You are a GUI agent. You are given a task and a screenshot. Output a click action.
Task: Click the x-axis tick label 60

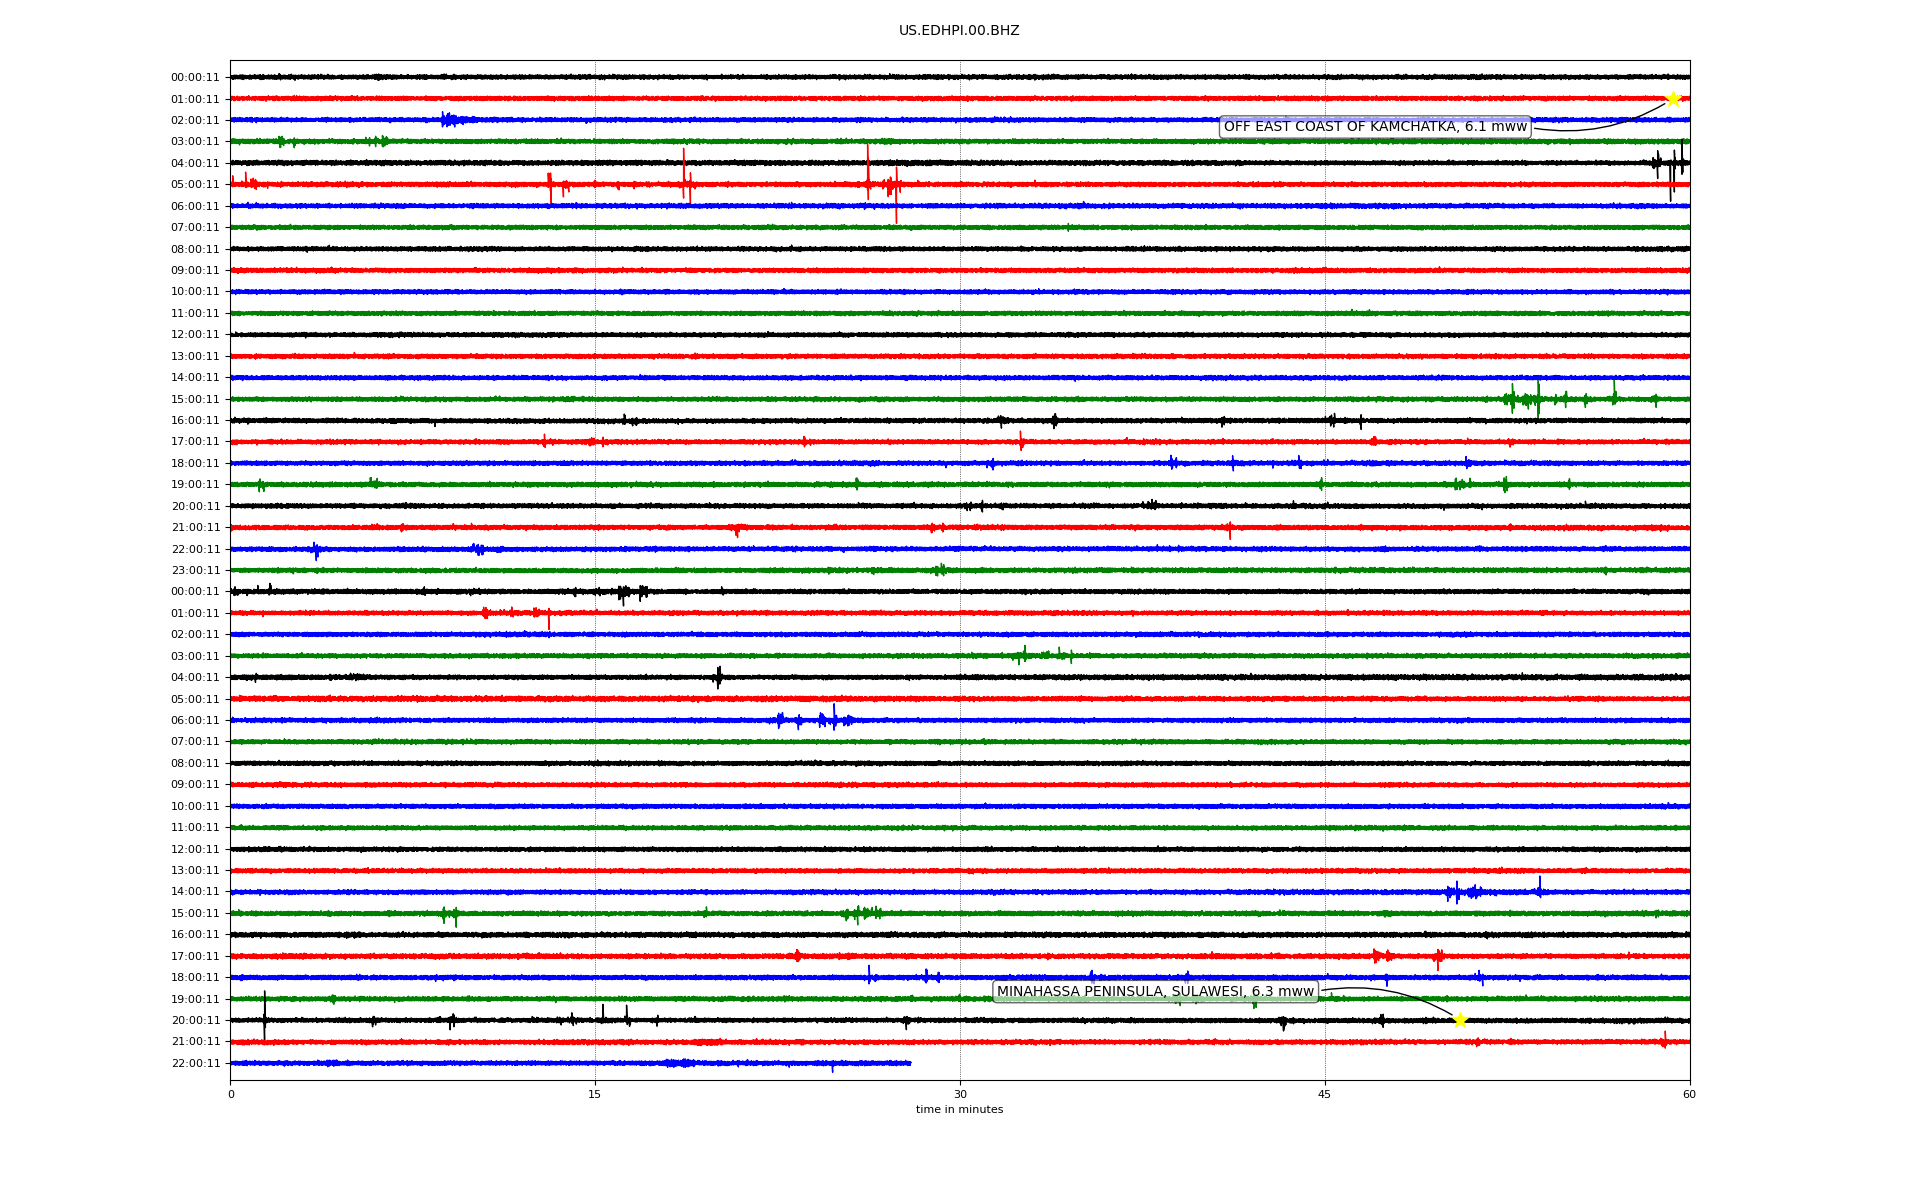click(x=1689, y=1094)
